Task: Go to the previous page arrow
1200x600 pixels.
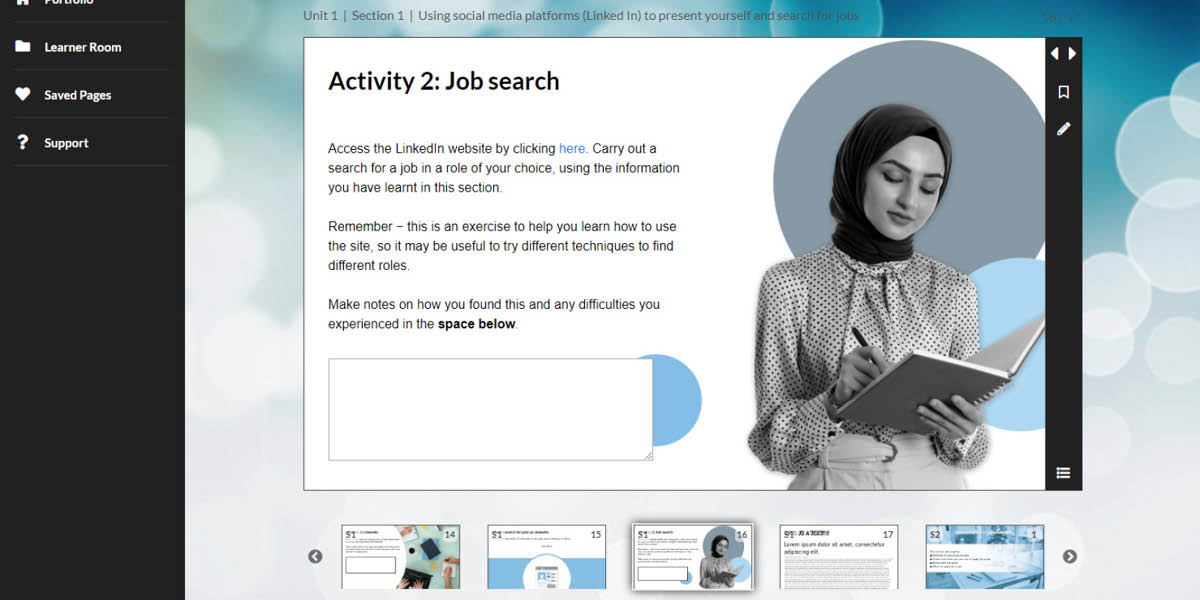Action: (x=1054, y=54)
